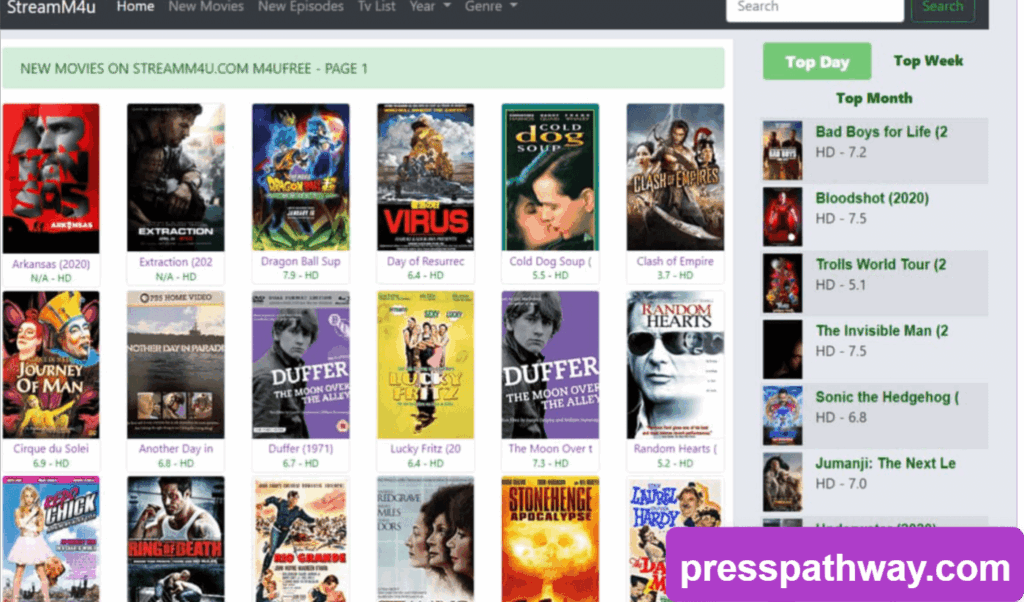
Task: Click the Extraction (202 title link
Action: [x=176, y=262]
